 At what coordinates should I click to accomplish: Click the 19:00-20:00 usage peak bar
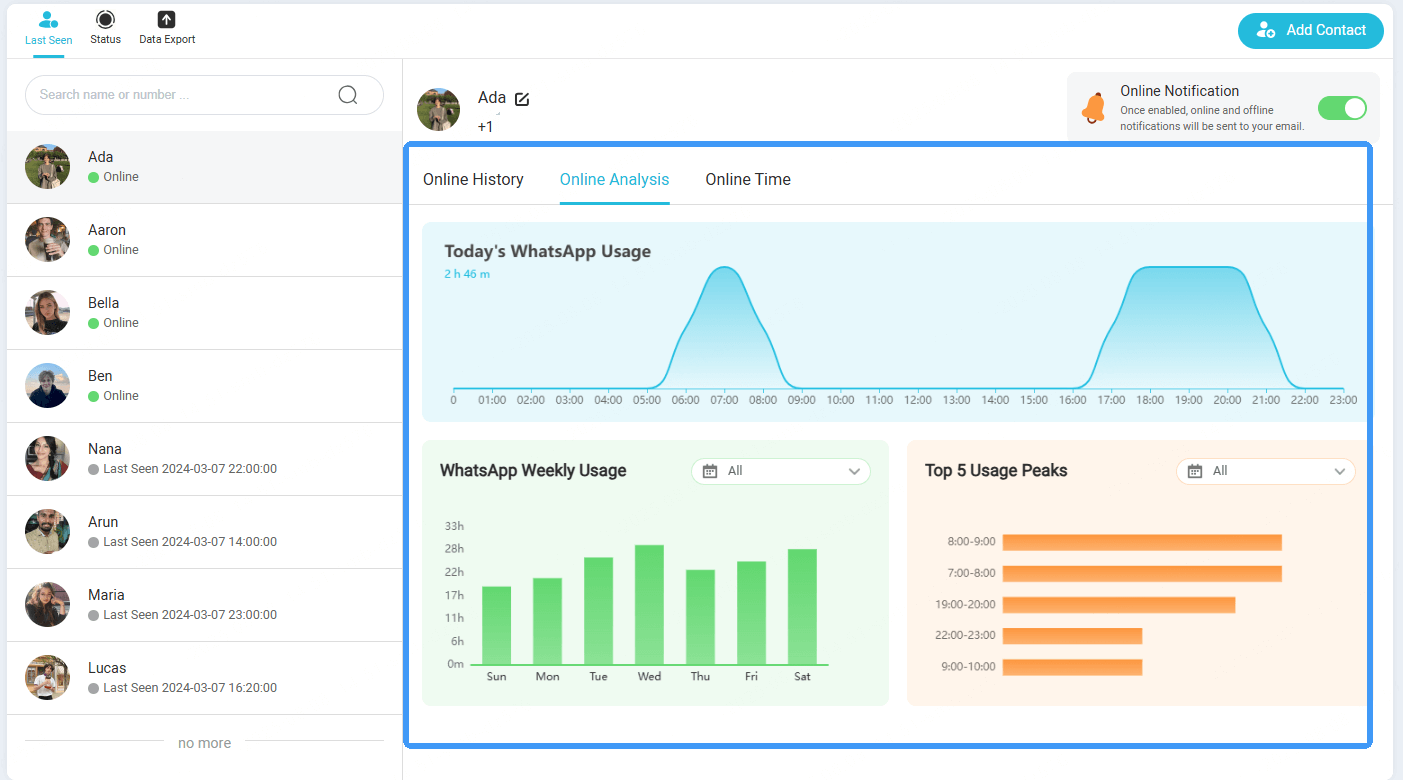coord(1119,605)
